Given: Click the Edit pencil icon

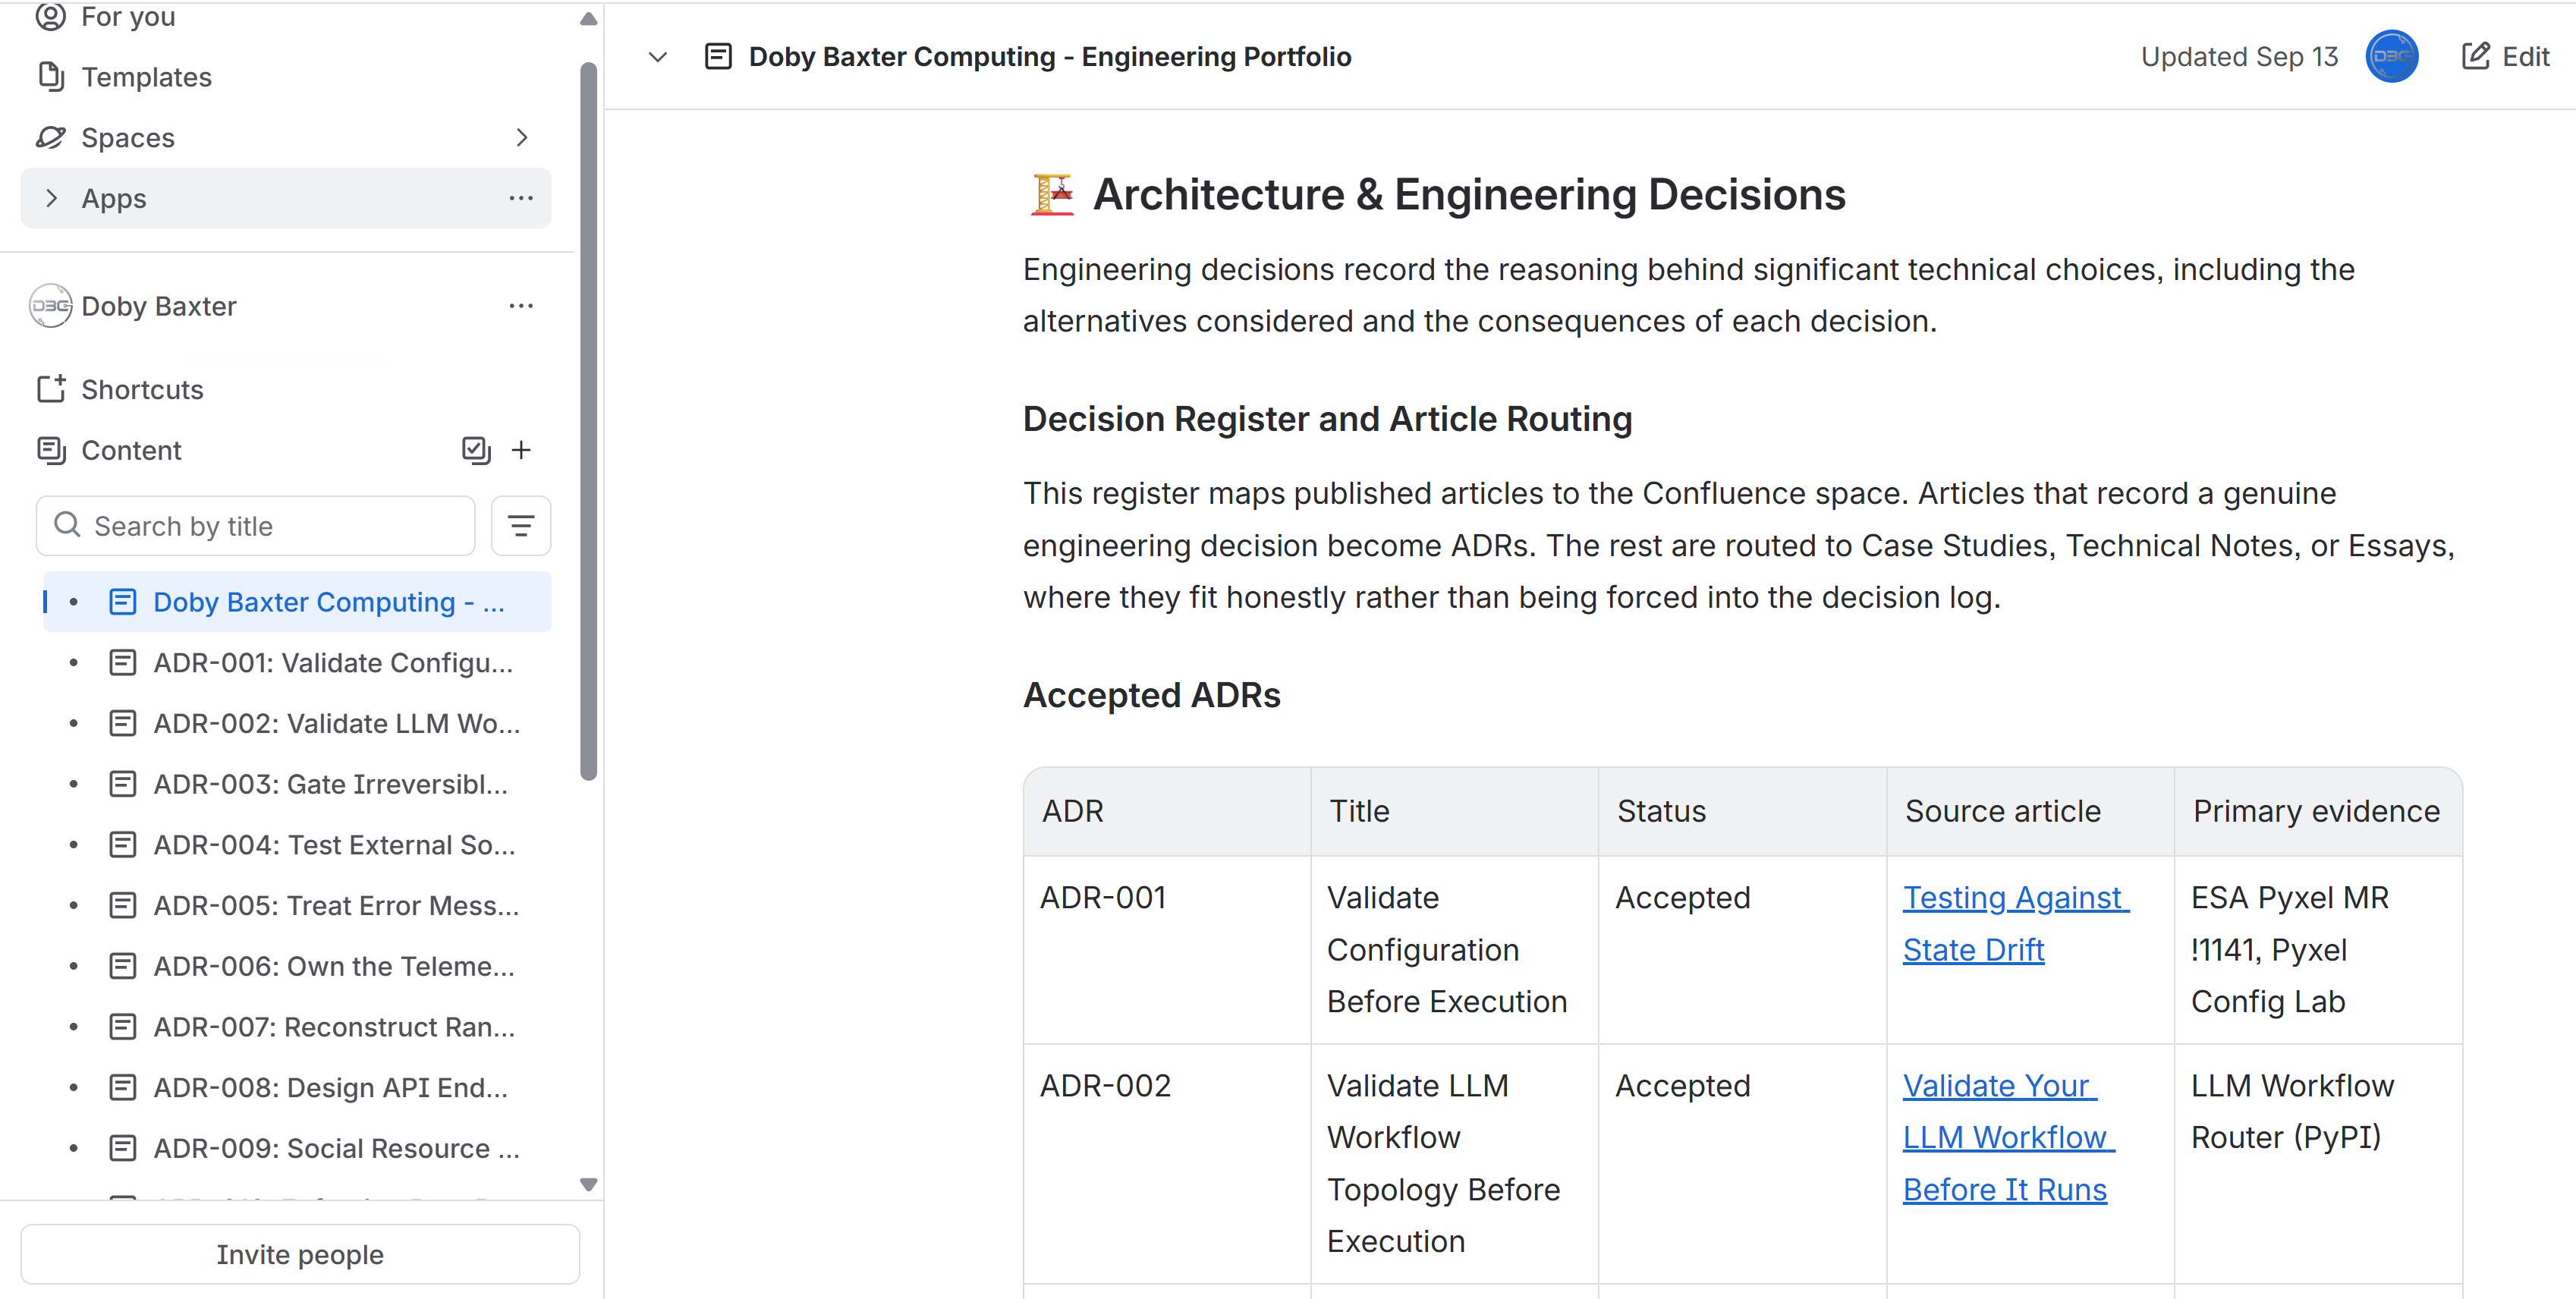Looking at the screenshot, I should click(2475, 56).
